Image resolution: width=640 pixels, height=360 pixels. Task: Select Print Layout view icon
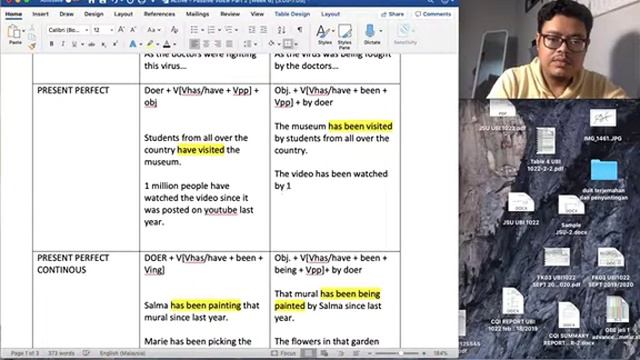308,353
